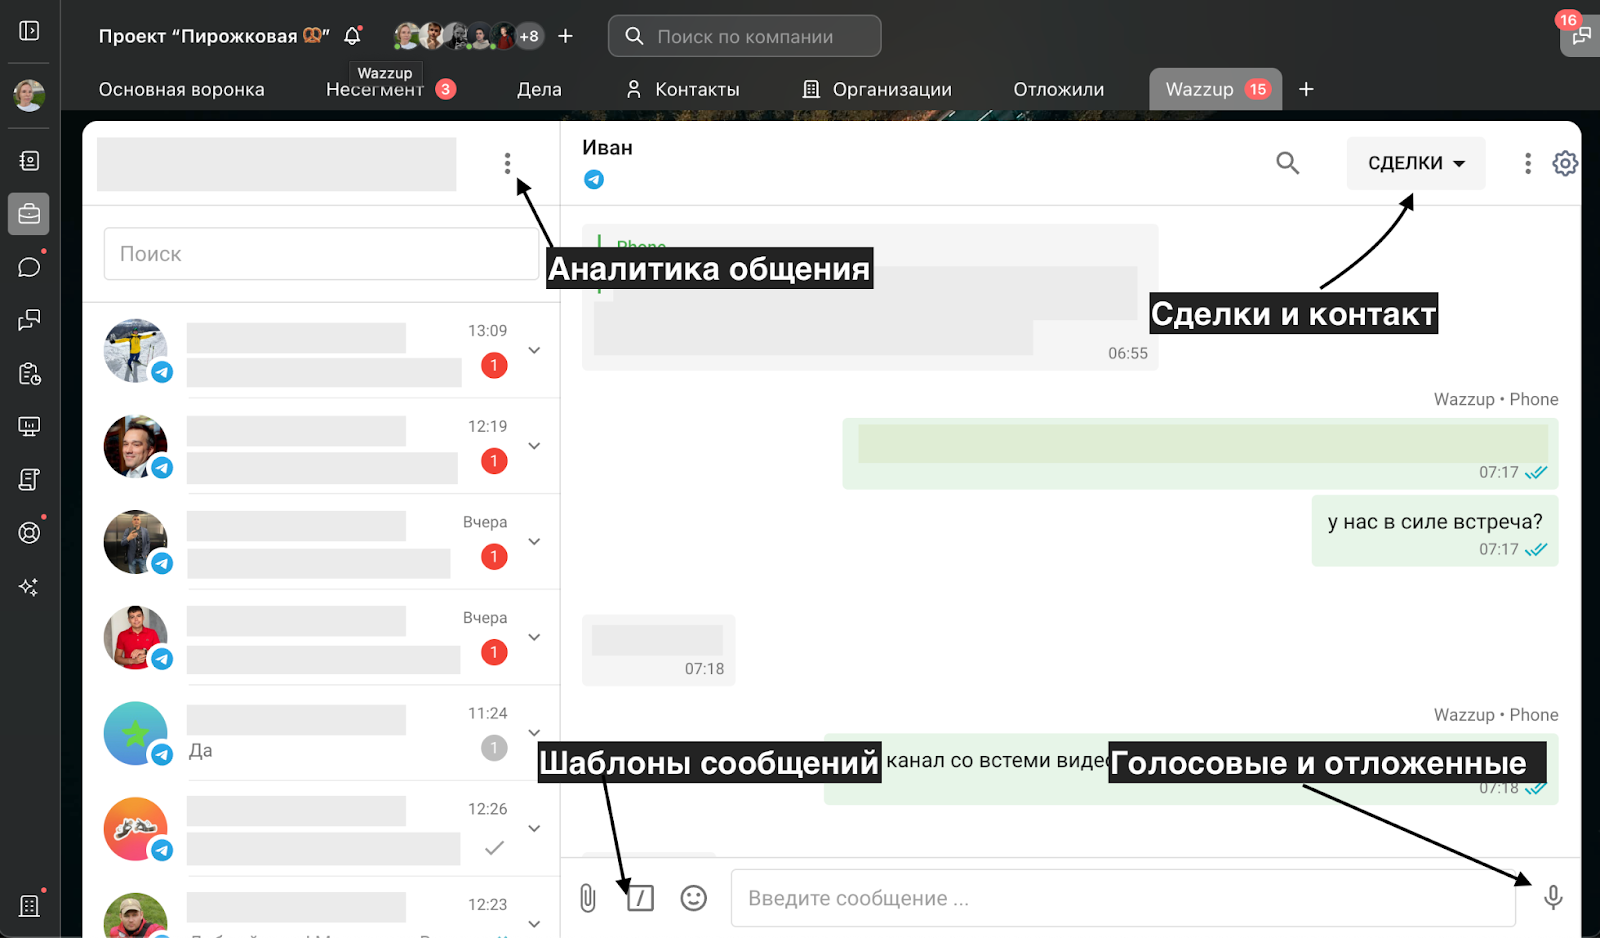1600x938 pixels.
Task: Open three-dot menu above chat list
Action: (507, 163)
